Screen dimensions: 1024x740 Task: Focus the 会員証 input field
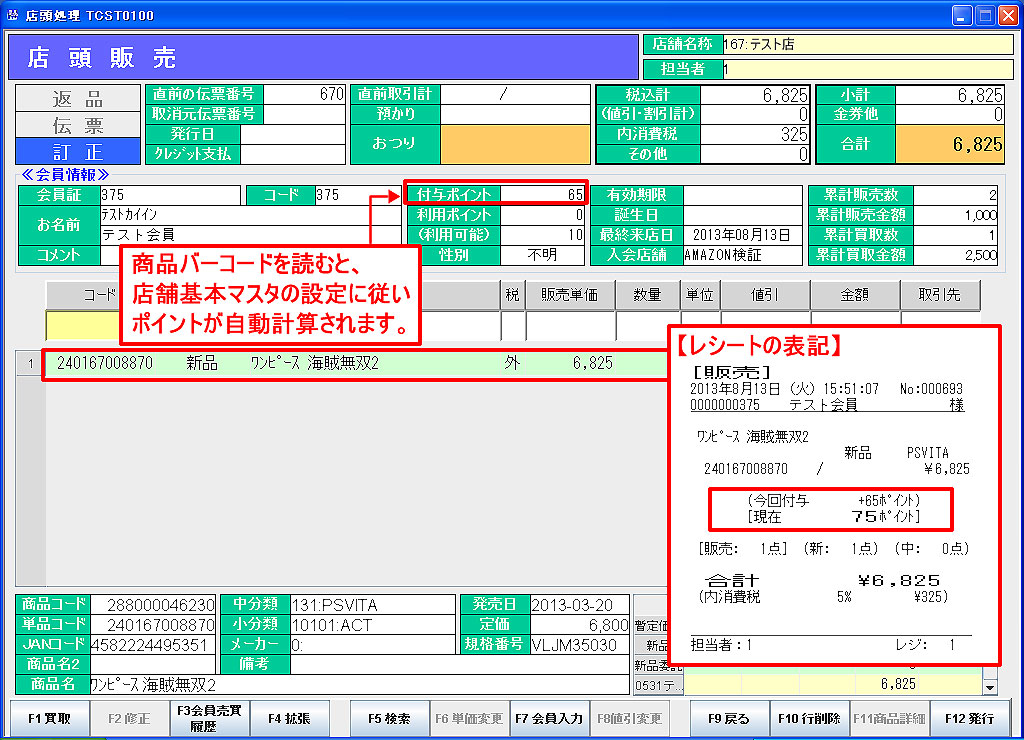click(169, 195)
